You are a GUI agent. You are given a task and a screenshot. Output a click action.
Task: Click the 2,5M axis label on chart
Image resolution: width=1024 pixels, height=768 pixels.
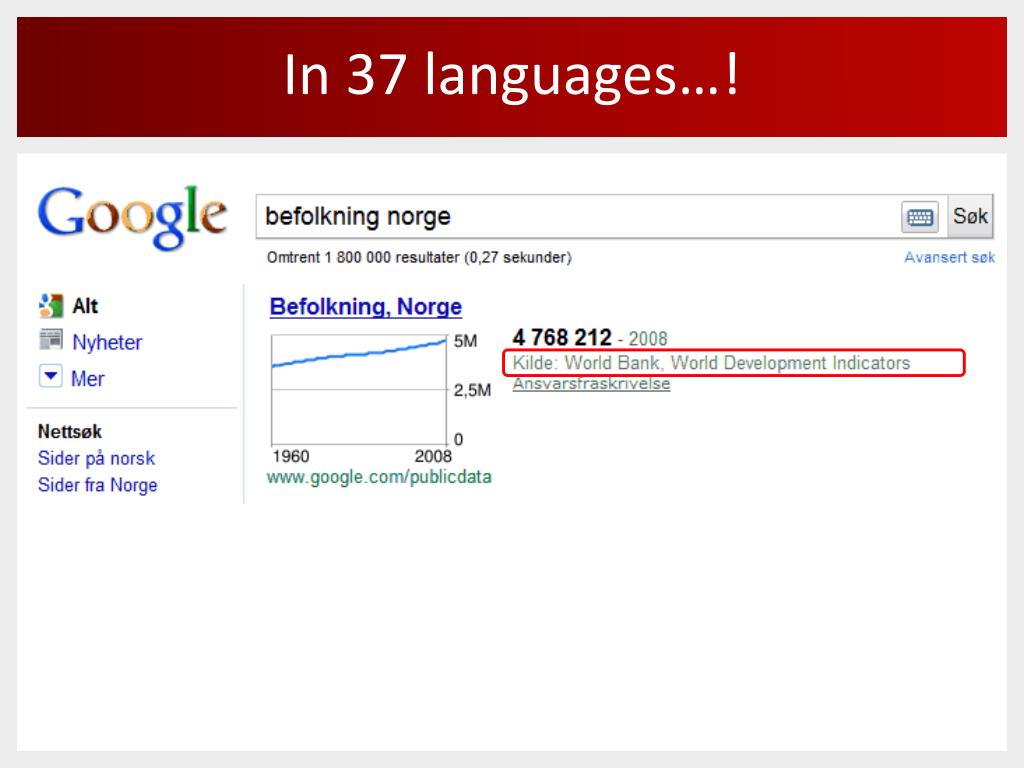(x=472, y=391)
